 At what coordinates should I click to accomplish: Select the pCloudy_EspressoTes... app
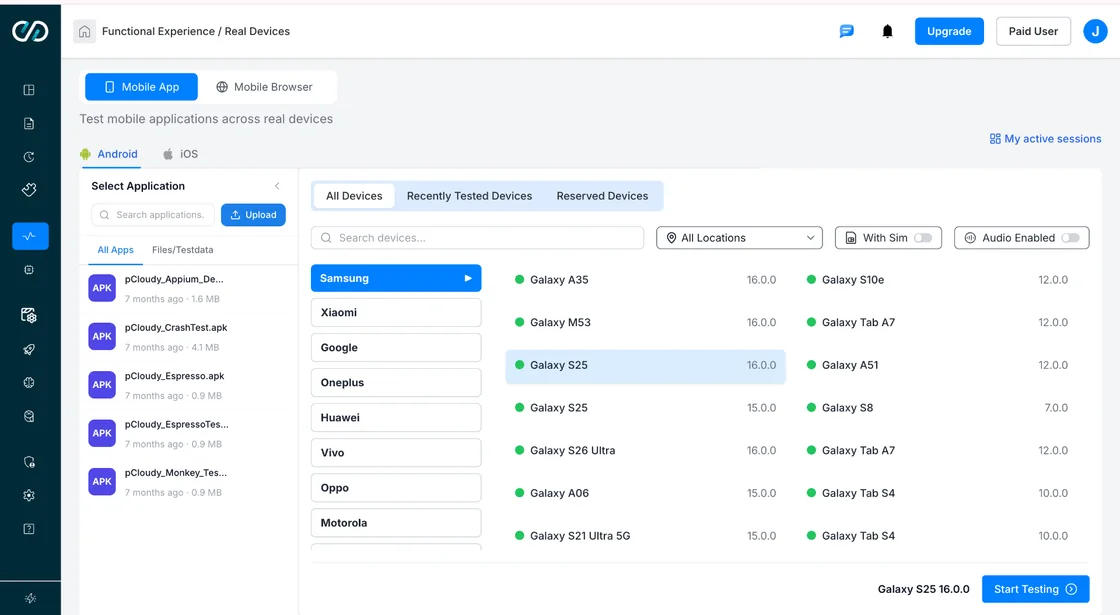[189, 434]
